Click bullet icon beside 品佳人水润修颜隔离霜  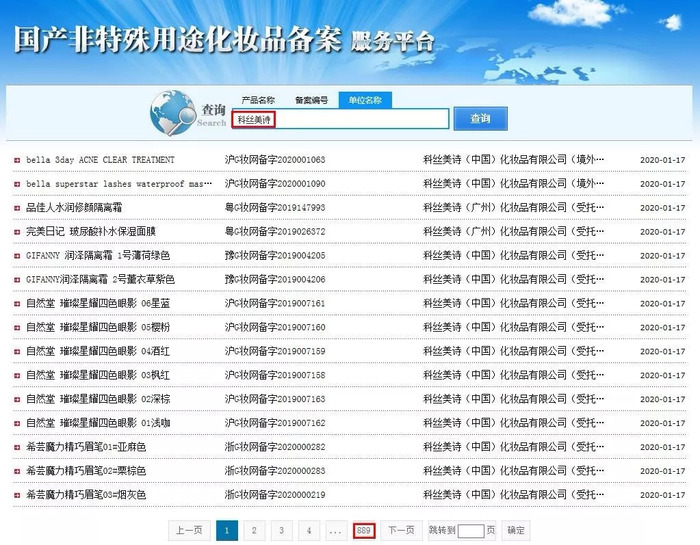(17, 208)
